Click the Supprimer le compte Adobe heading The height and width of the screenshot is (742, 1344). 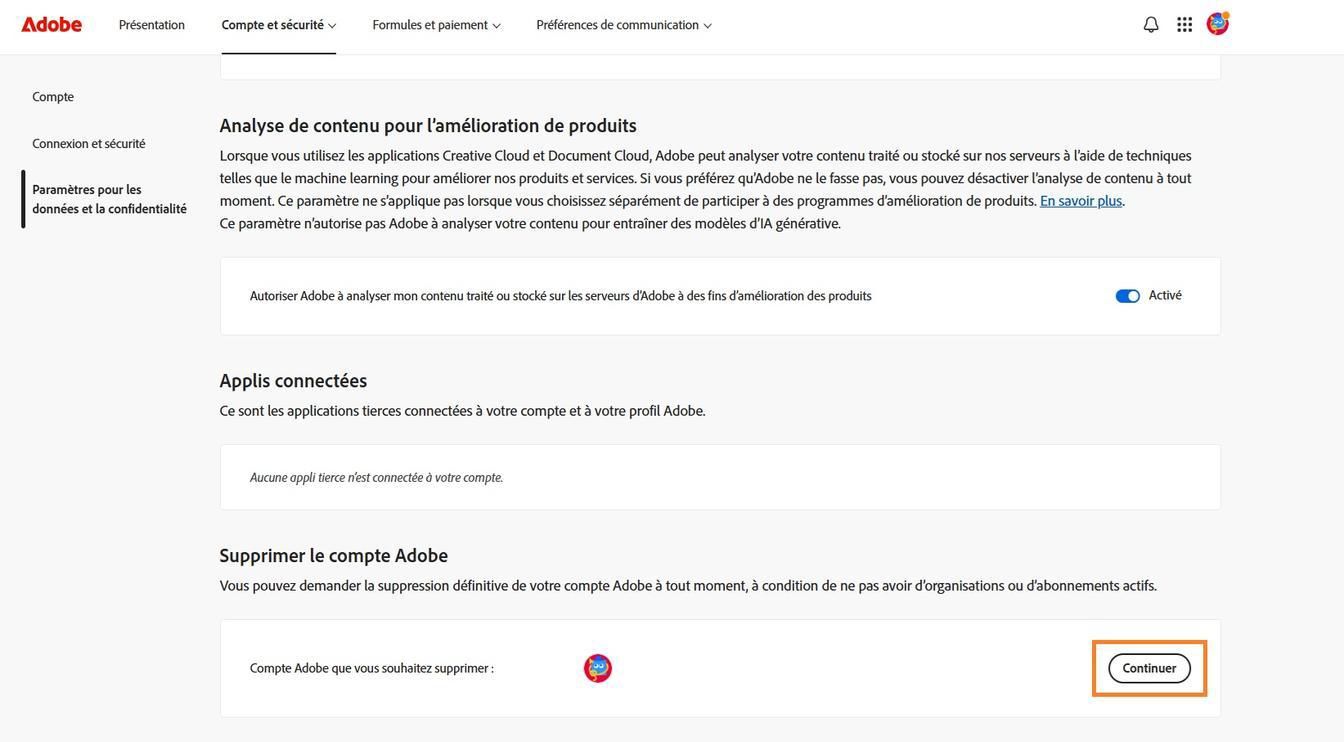(334, 555)
